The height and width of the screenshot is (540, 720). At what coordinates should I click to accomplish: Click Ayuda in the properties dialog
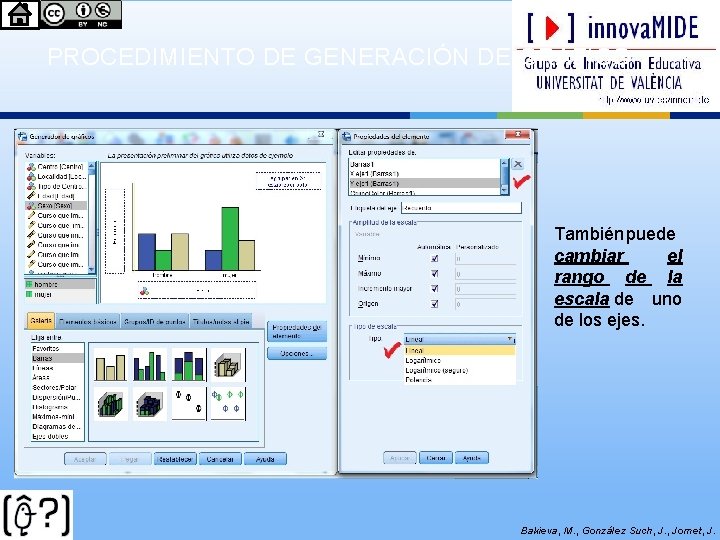[472, 458]
